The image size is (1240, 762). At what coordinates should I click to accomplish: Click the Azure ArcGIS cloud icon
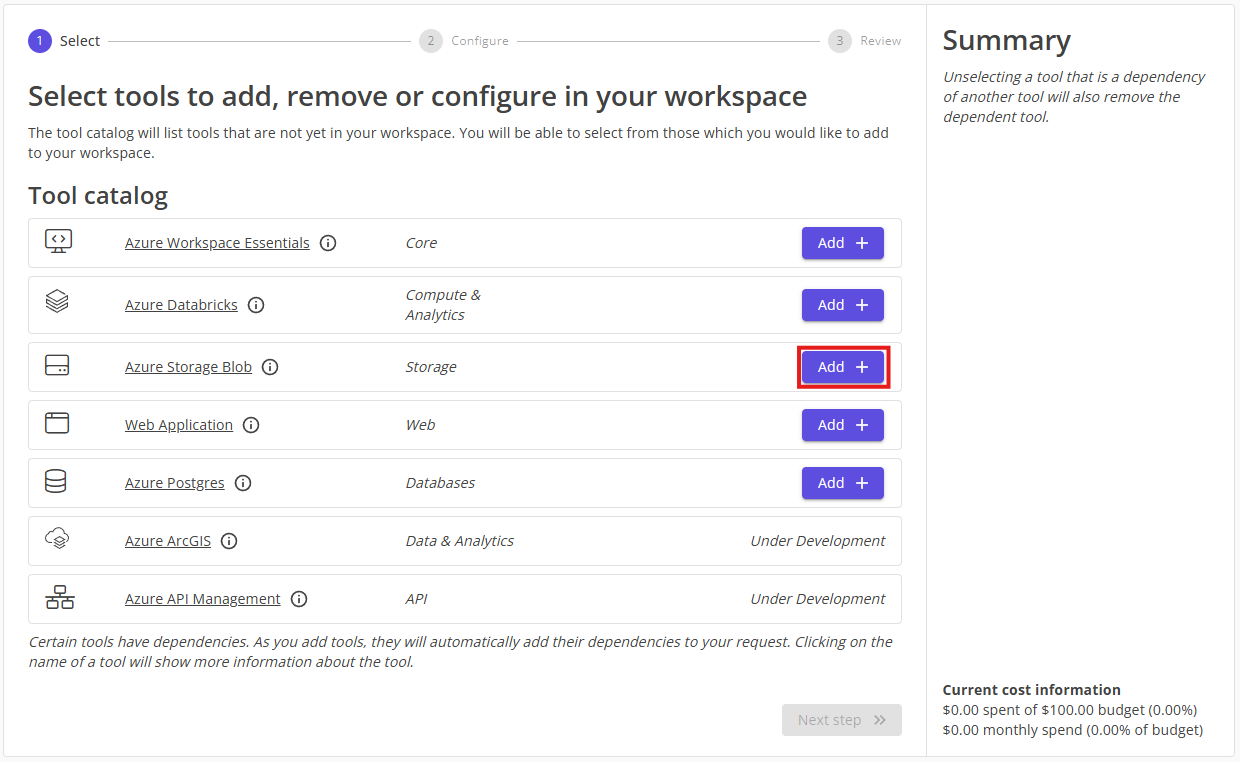58,539
